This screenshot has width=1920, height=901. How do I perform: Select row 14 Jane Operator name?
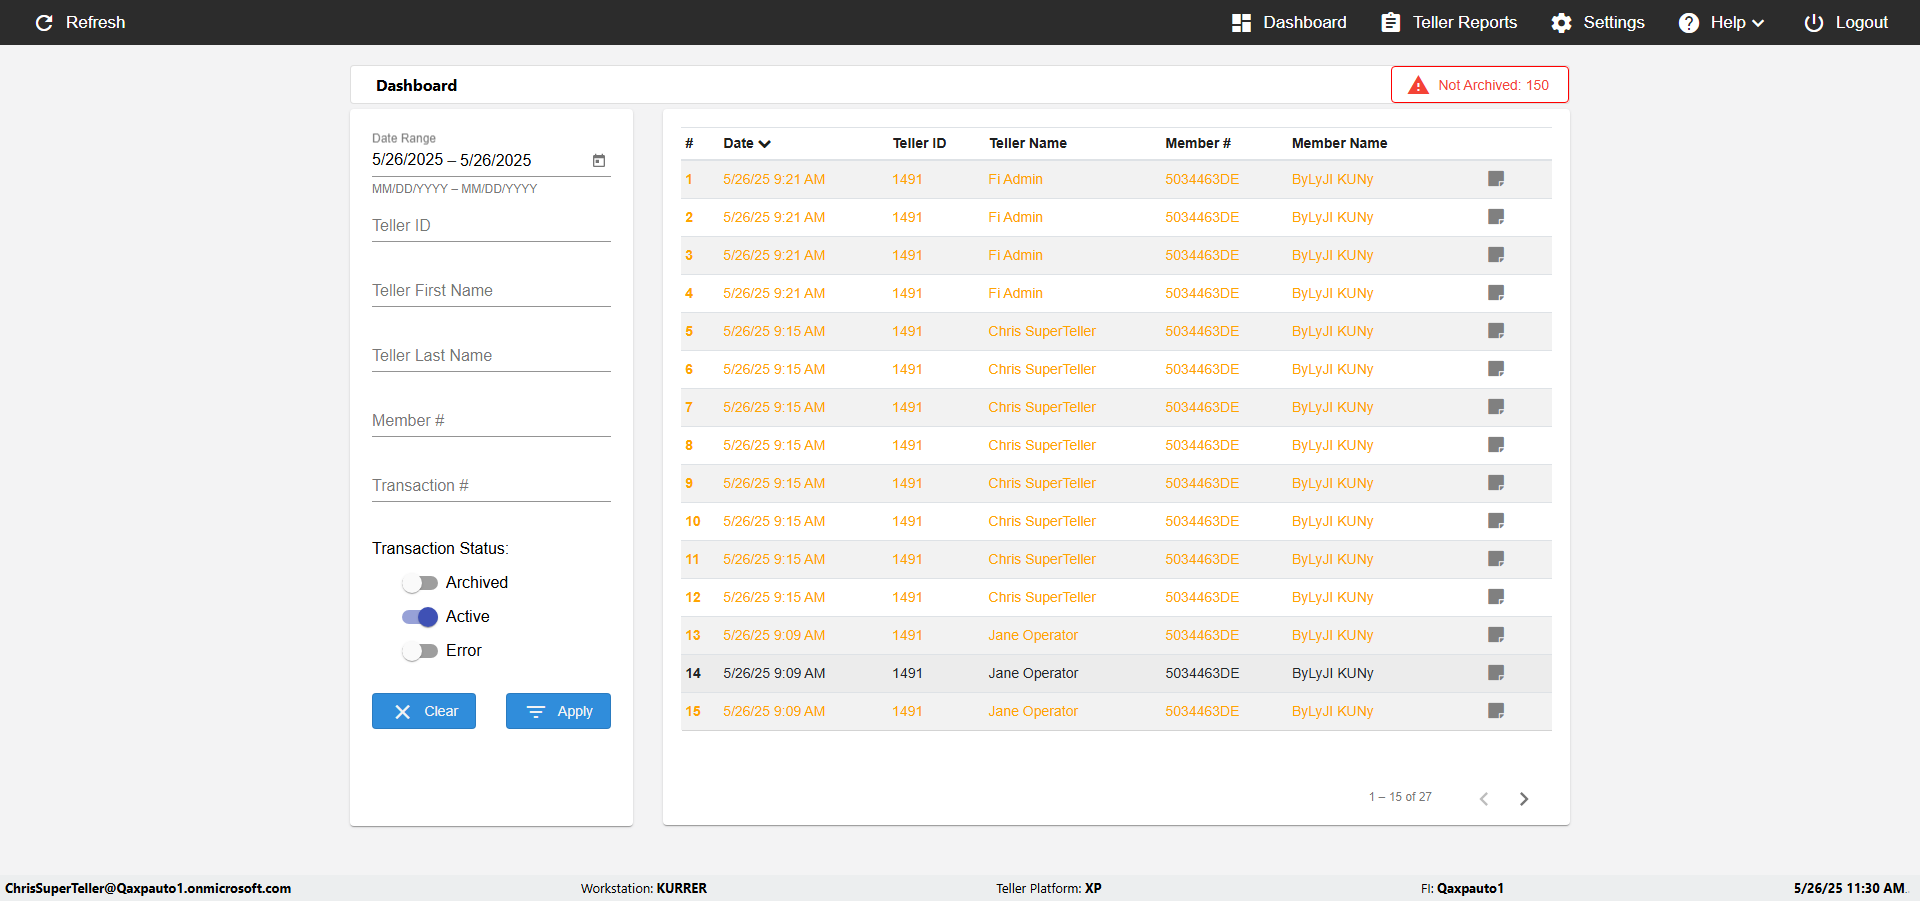tap(1033, 673)
